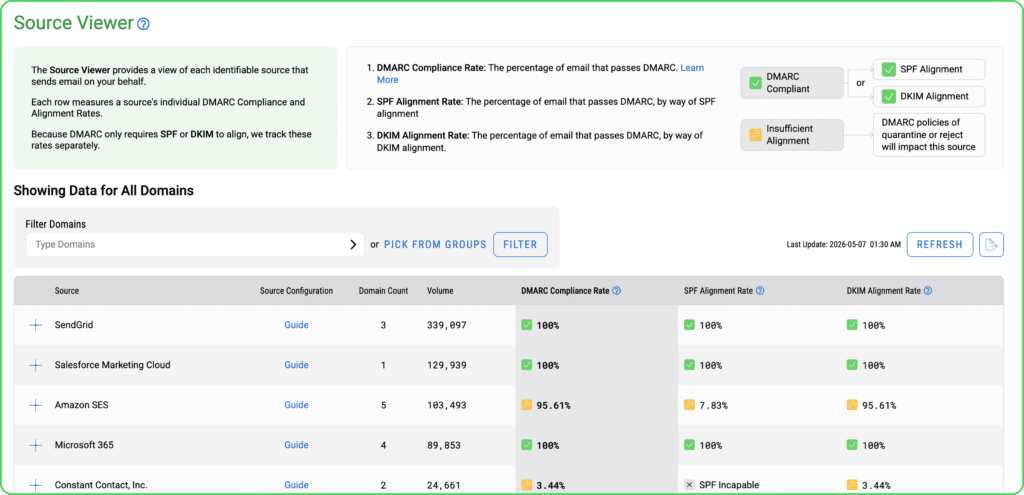Image resolution: width=1024 pixels, height=495 pixels.
Task: Expand the Amazon SES row
Action: pyautogui.click(x=36, y=406)
